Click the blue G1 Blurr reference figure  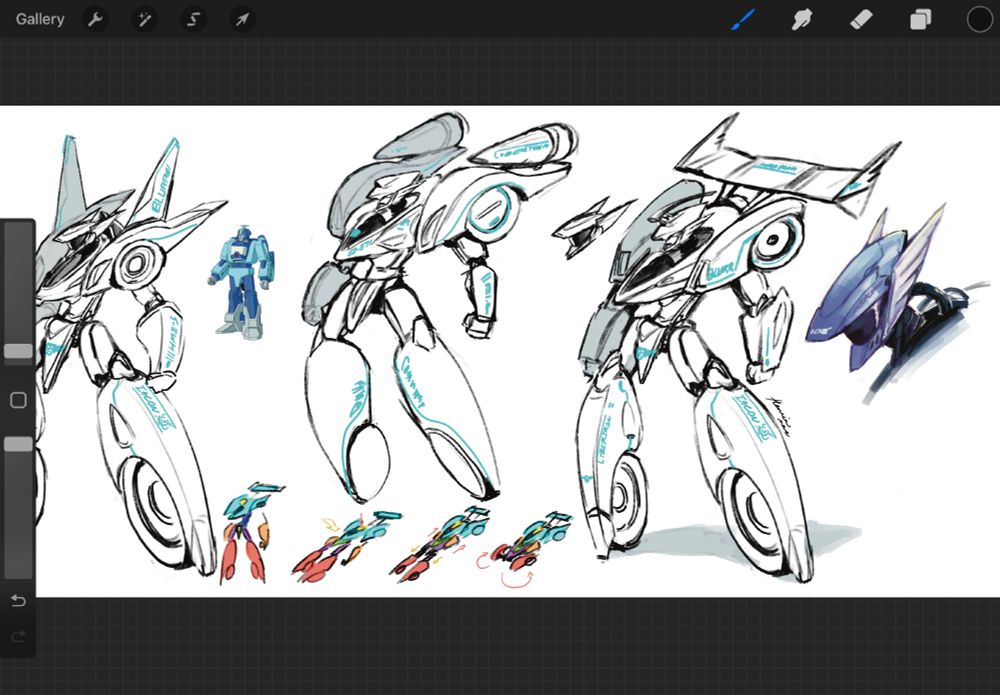(240, 282)
